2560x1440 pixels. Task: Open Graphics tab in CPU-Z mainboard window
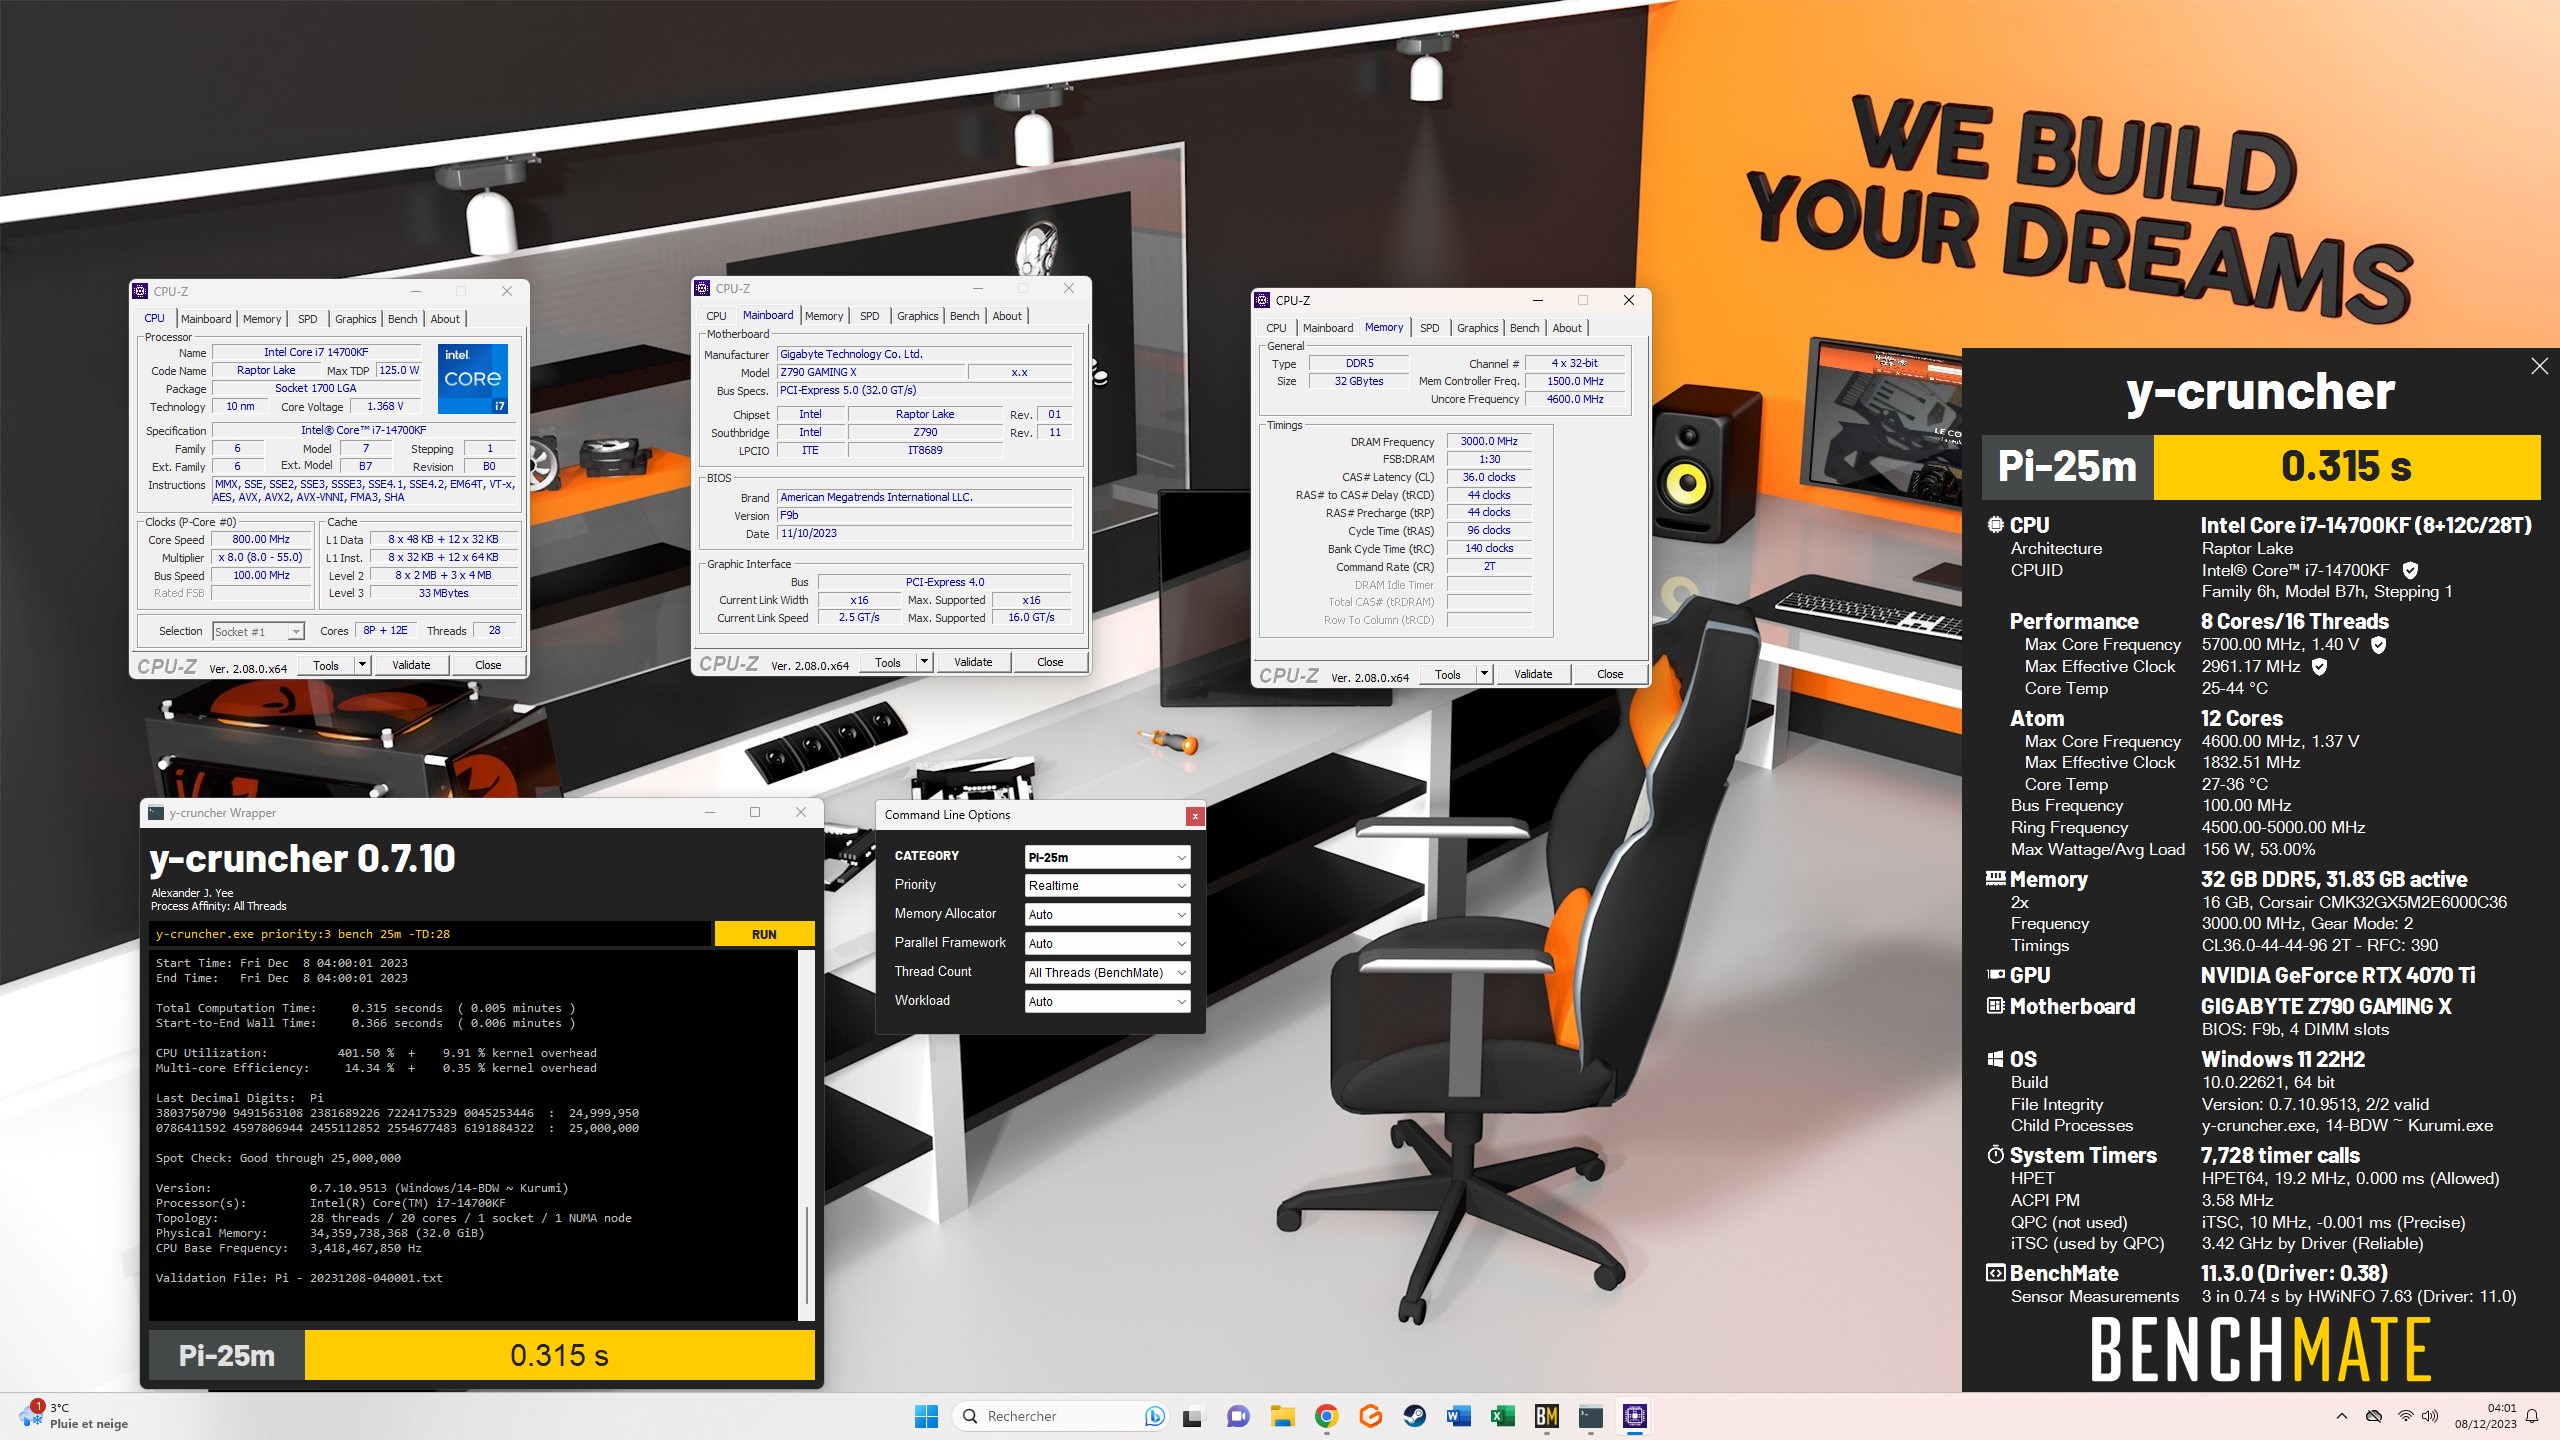pos(918,316)
